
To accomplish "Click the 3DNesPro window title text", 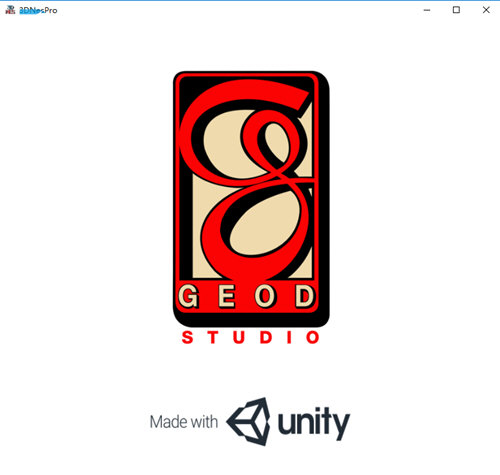I will 38,11.
